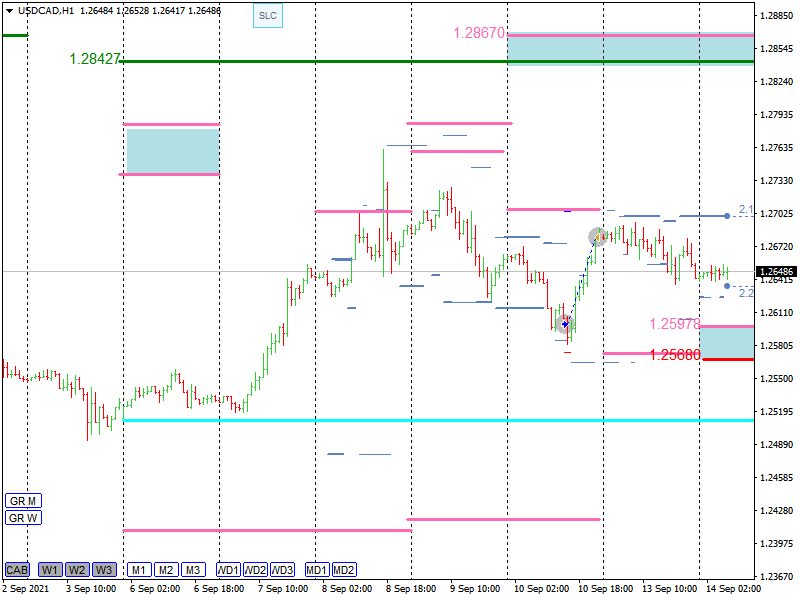Select the cyan zone near 1.25978
800x600 pixels.
click(727, 342)
